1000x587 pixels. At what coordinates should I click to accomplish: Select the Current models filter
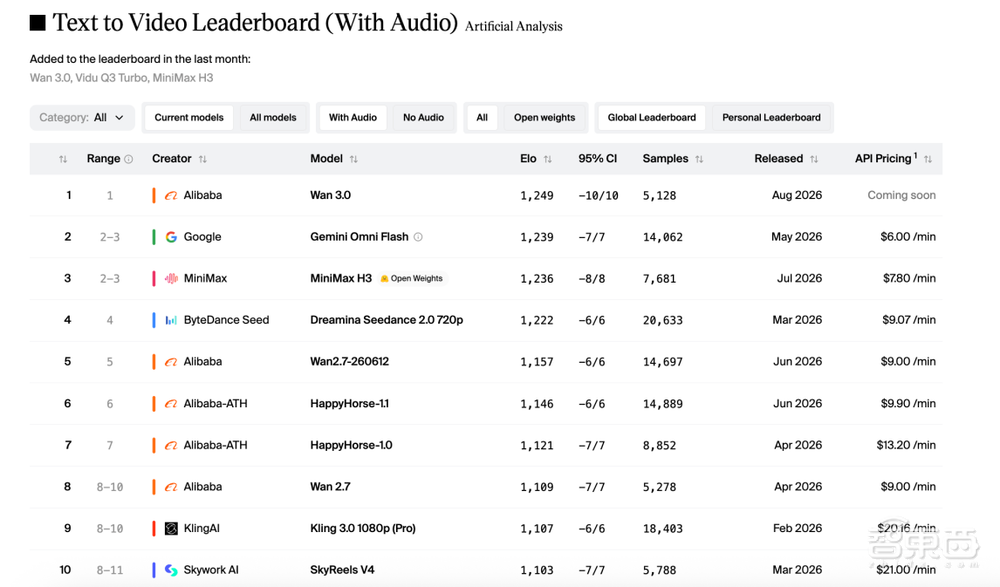(189, 117)
